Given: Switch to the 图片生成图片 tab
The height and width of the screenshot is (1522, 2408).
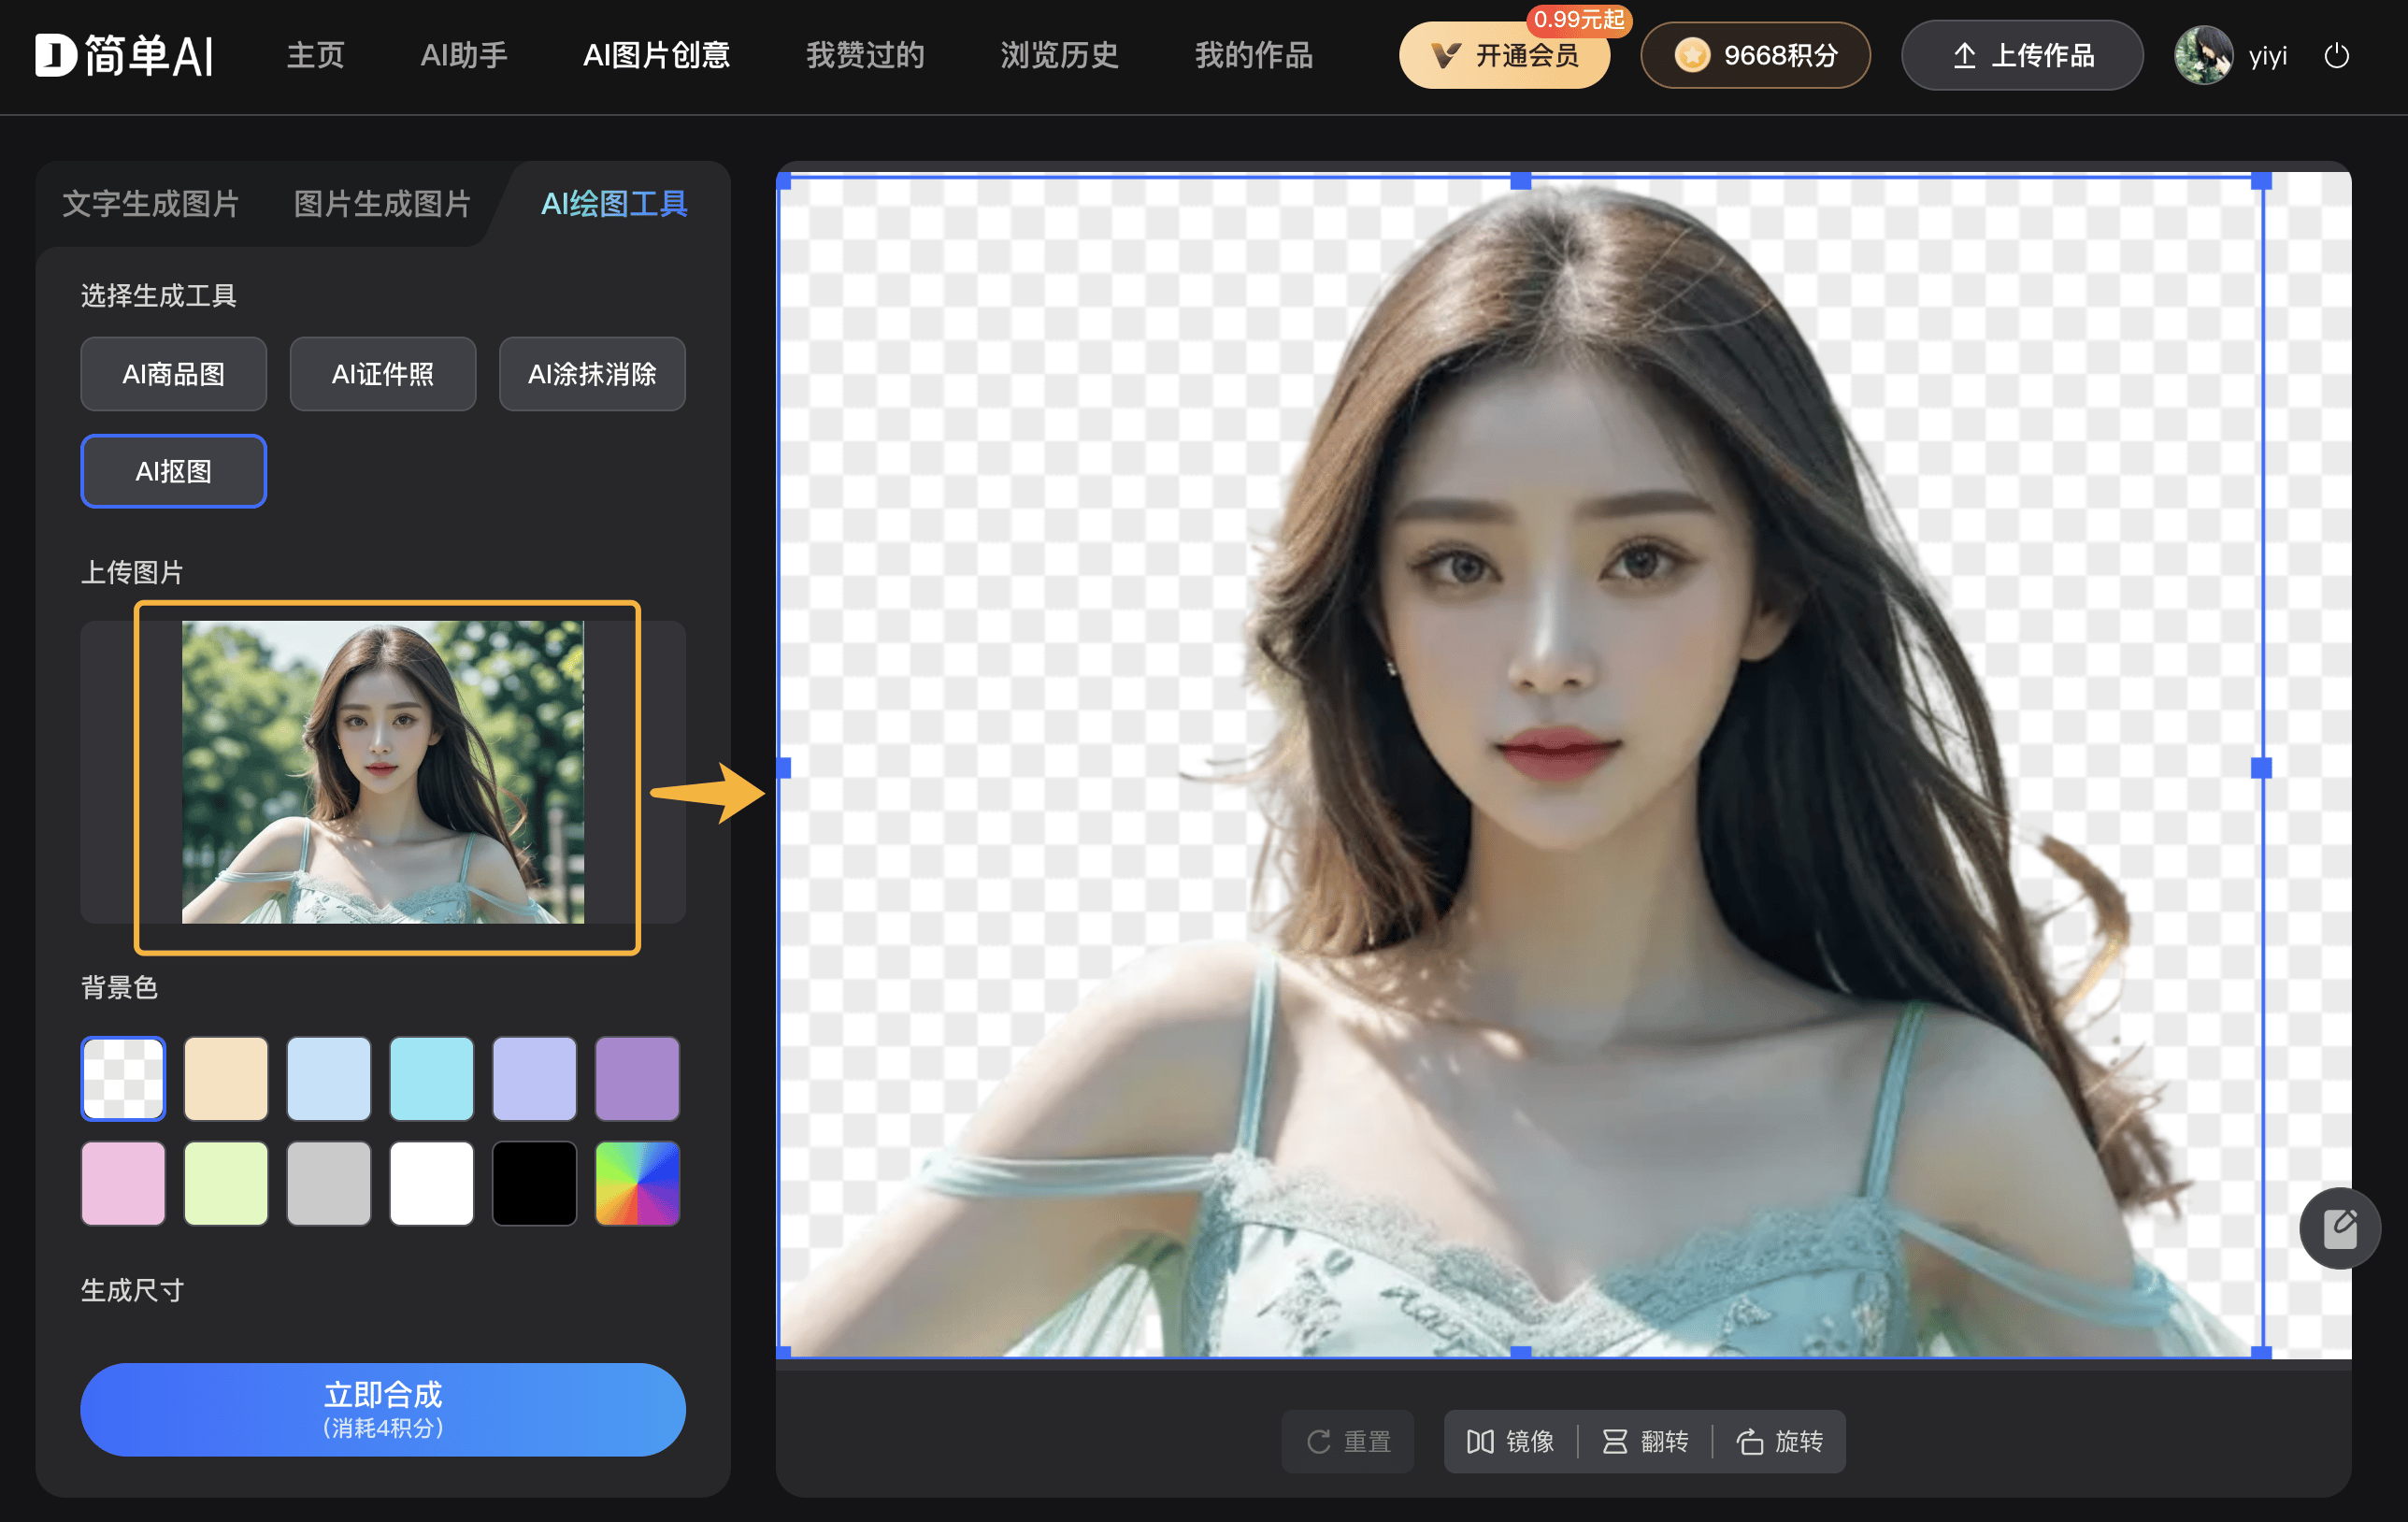Looking at the screenshot, I should point(381,204).
